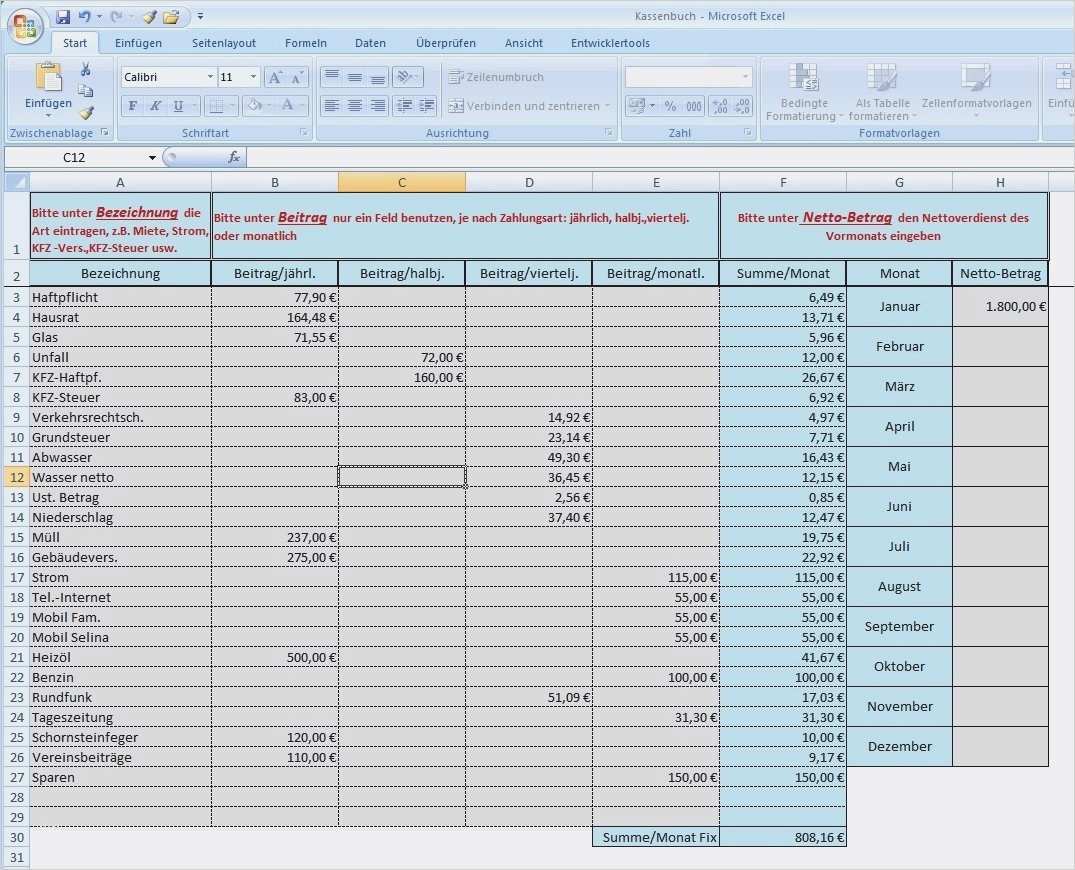Switch to the Formeln ribbon tab
This screenshot has height=870, width=1075.
coord(305,43)
